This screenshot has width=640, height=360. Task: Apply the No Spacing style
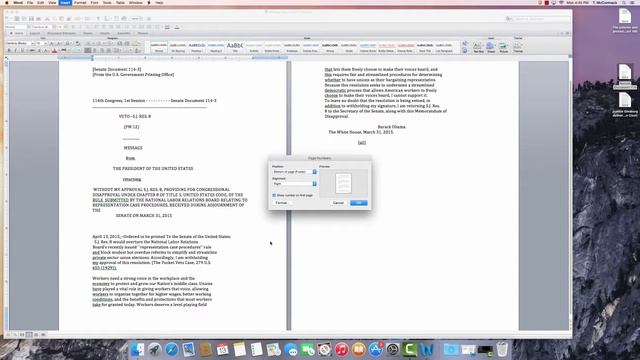pyautogui.click(x=178, y=47)
